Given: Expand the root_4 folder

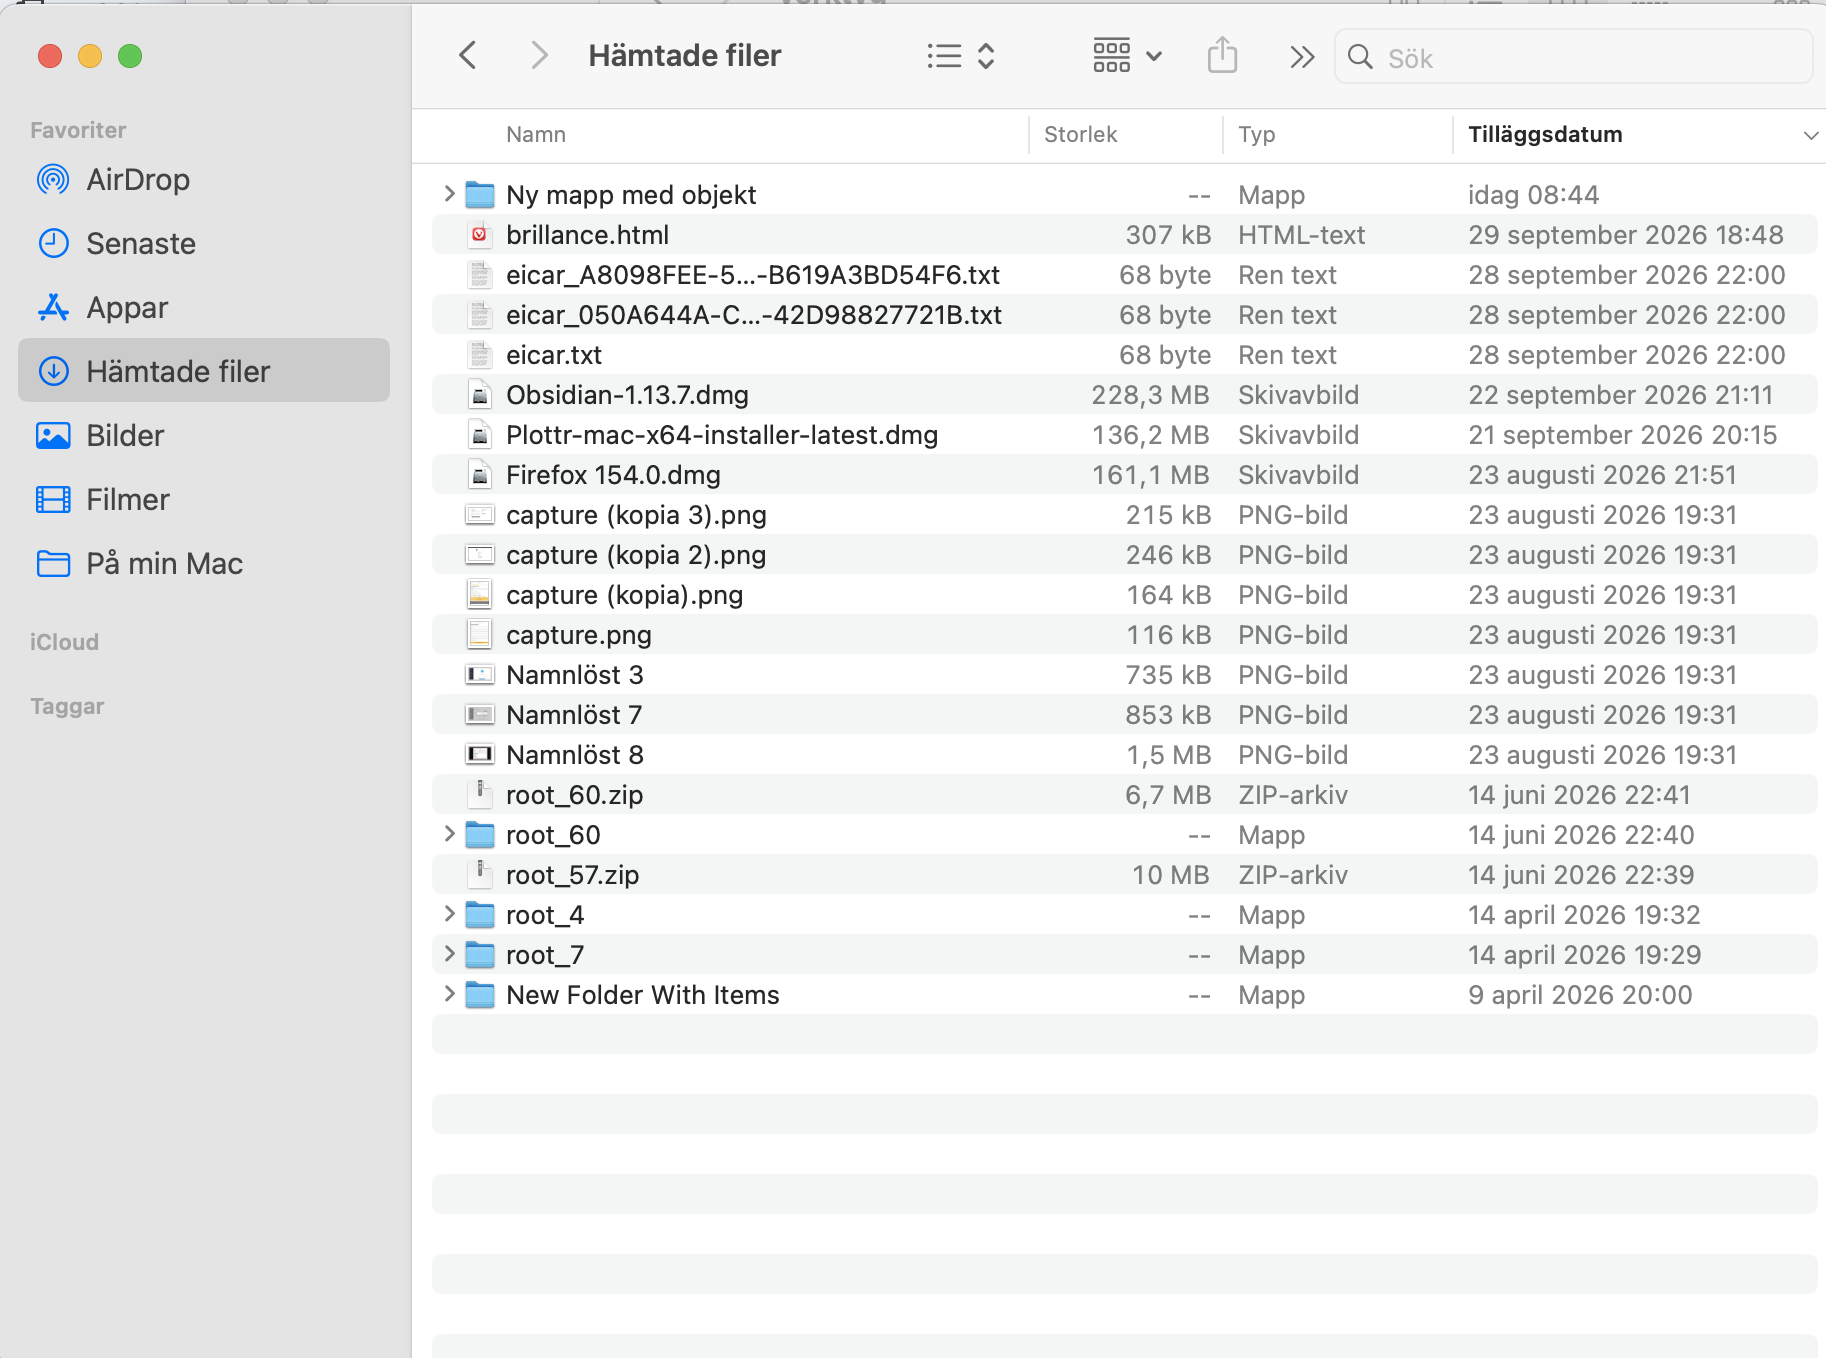Looking at the screenshot, I should pos(449,914).
